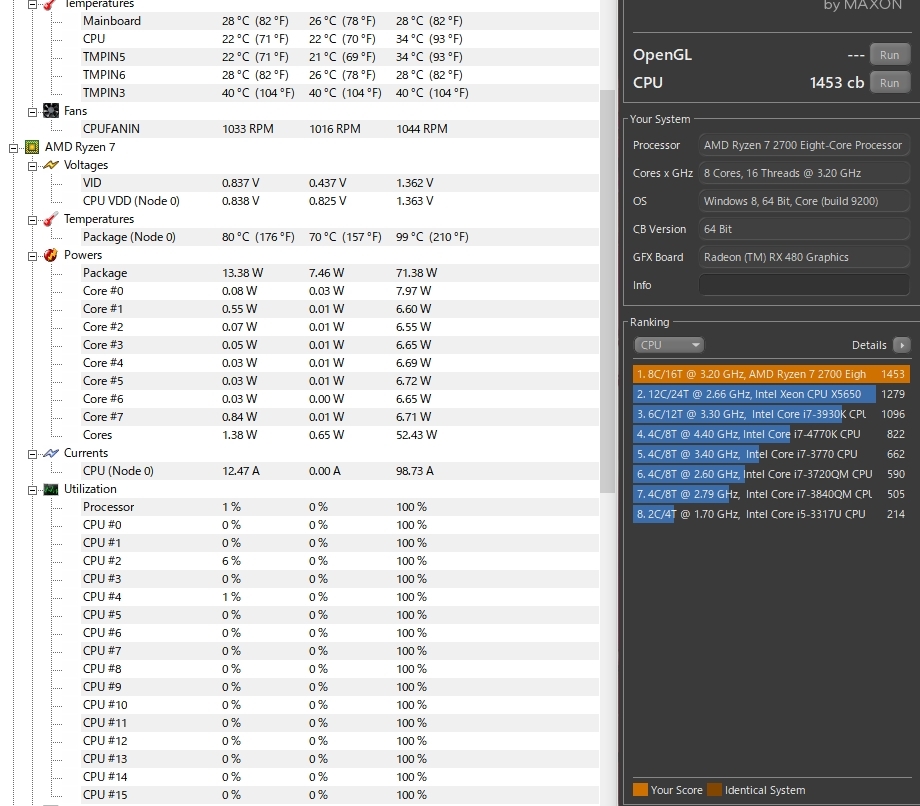Select the Package (Node 0) temperature row
Viewport: 920px width, 806px height.
click(340, 237)
